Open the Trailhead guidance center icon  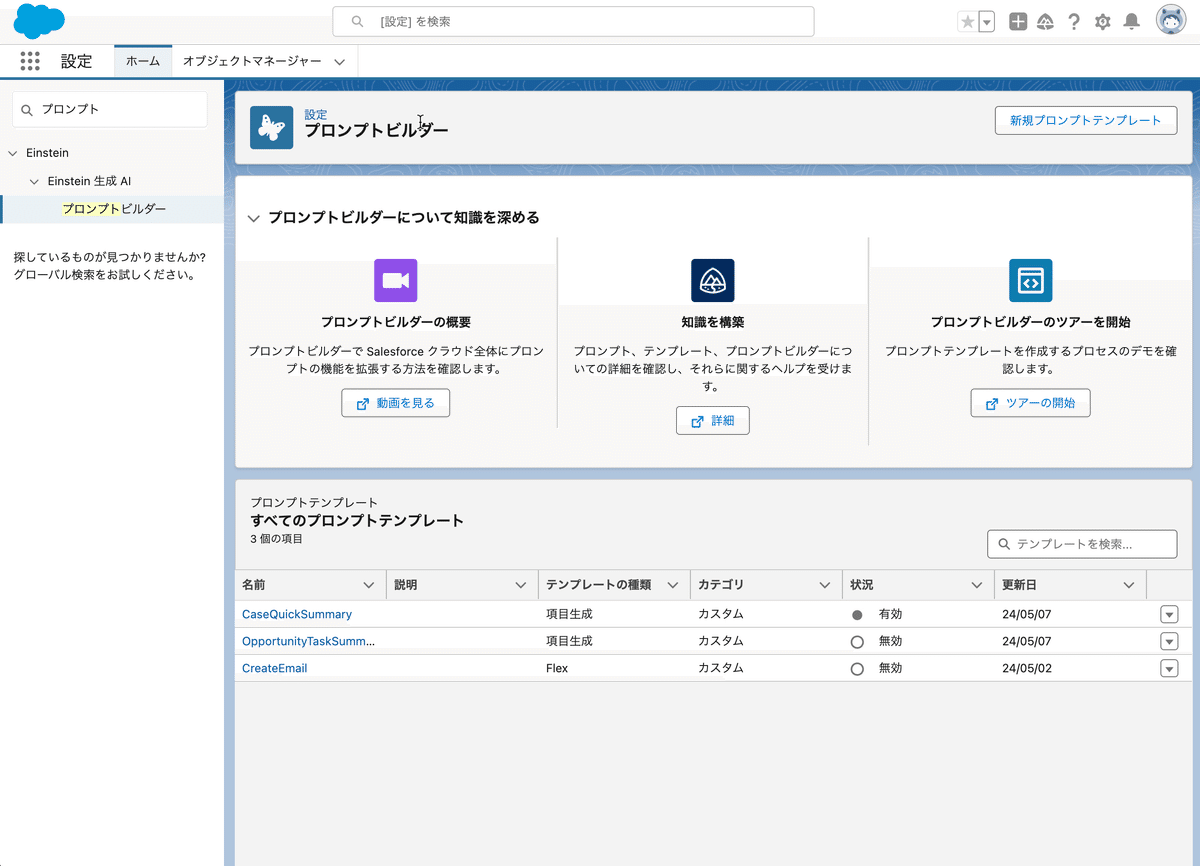pyautogui.click(x=1045, y=22)
